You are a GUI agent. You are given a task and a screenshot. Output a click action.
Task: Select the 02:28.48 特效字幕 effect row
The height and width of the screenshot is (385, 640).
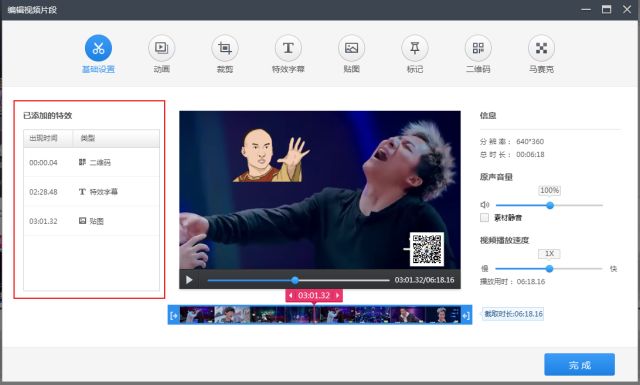(91, 191)
